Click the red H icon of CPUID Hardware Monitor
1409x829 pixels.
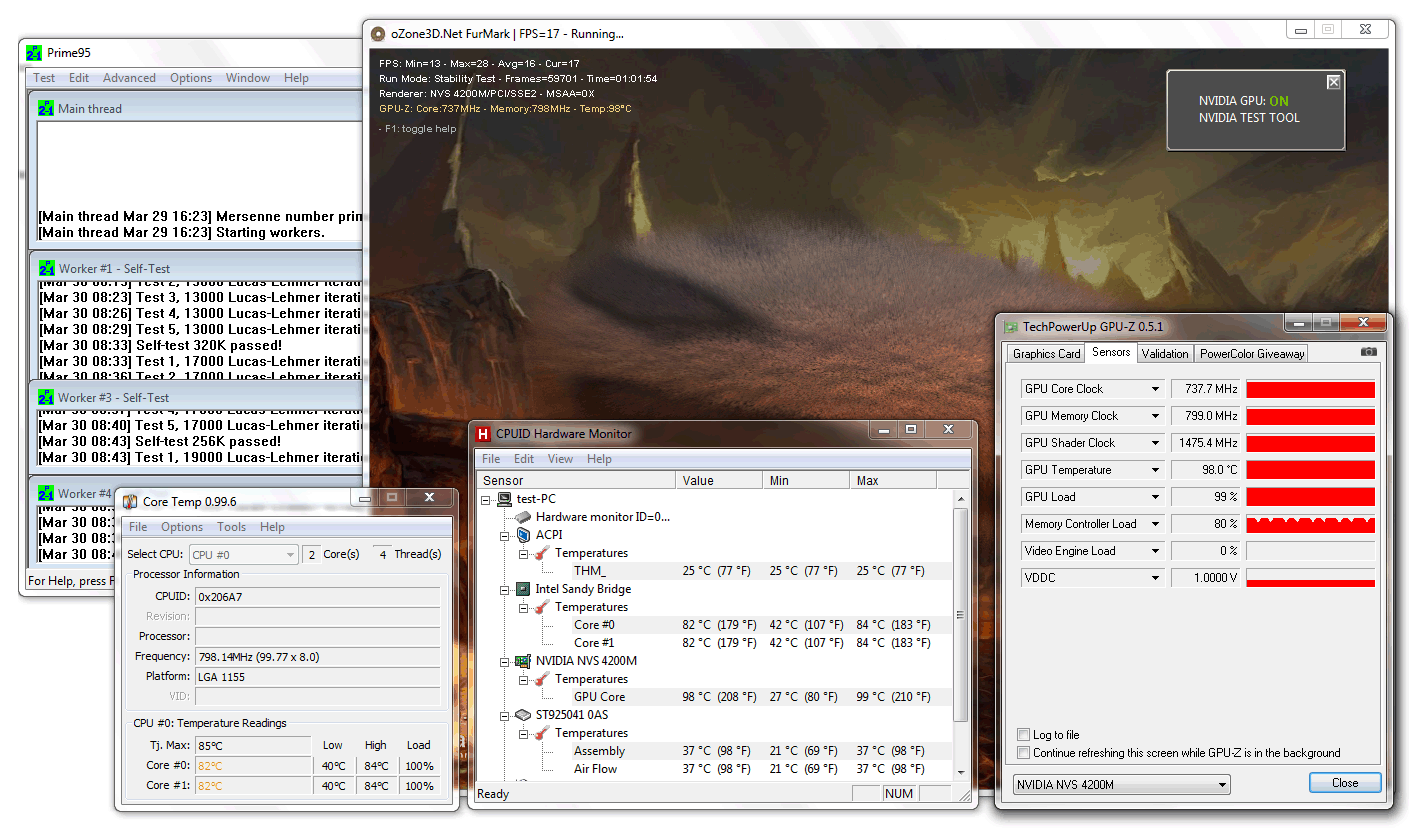pyautogui.click(x=484, y=434)
